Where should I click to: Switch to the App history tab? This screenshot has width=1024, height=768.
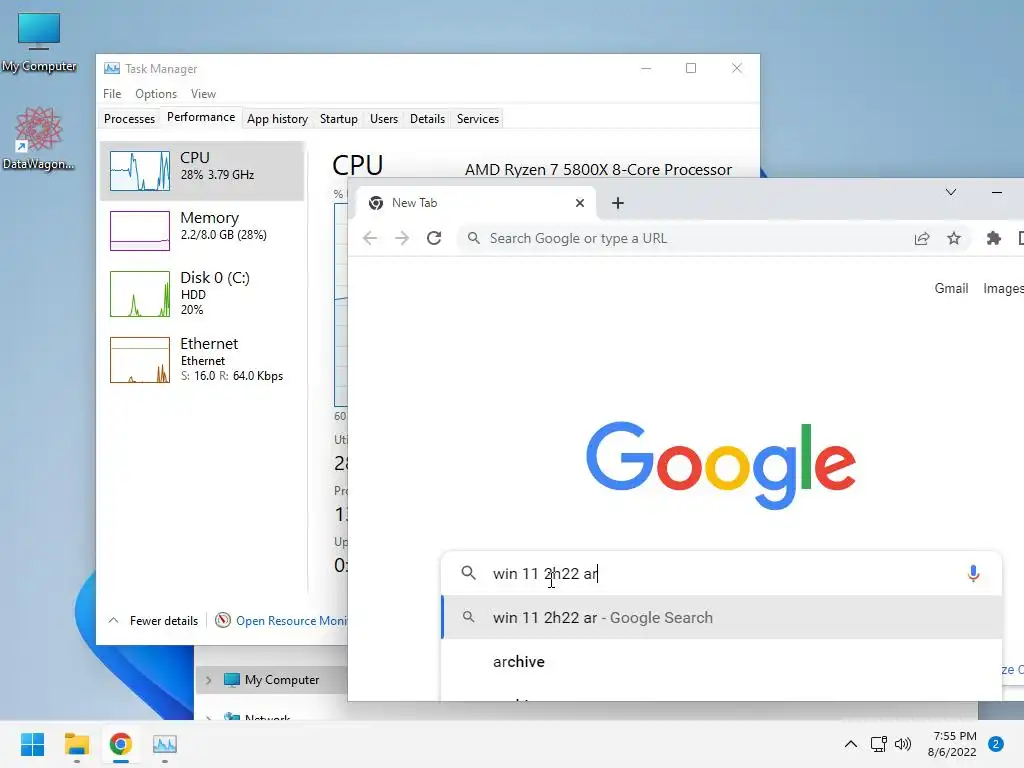coord(278,119)
